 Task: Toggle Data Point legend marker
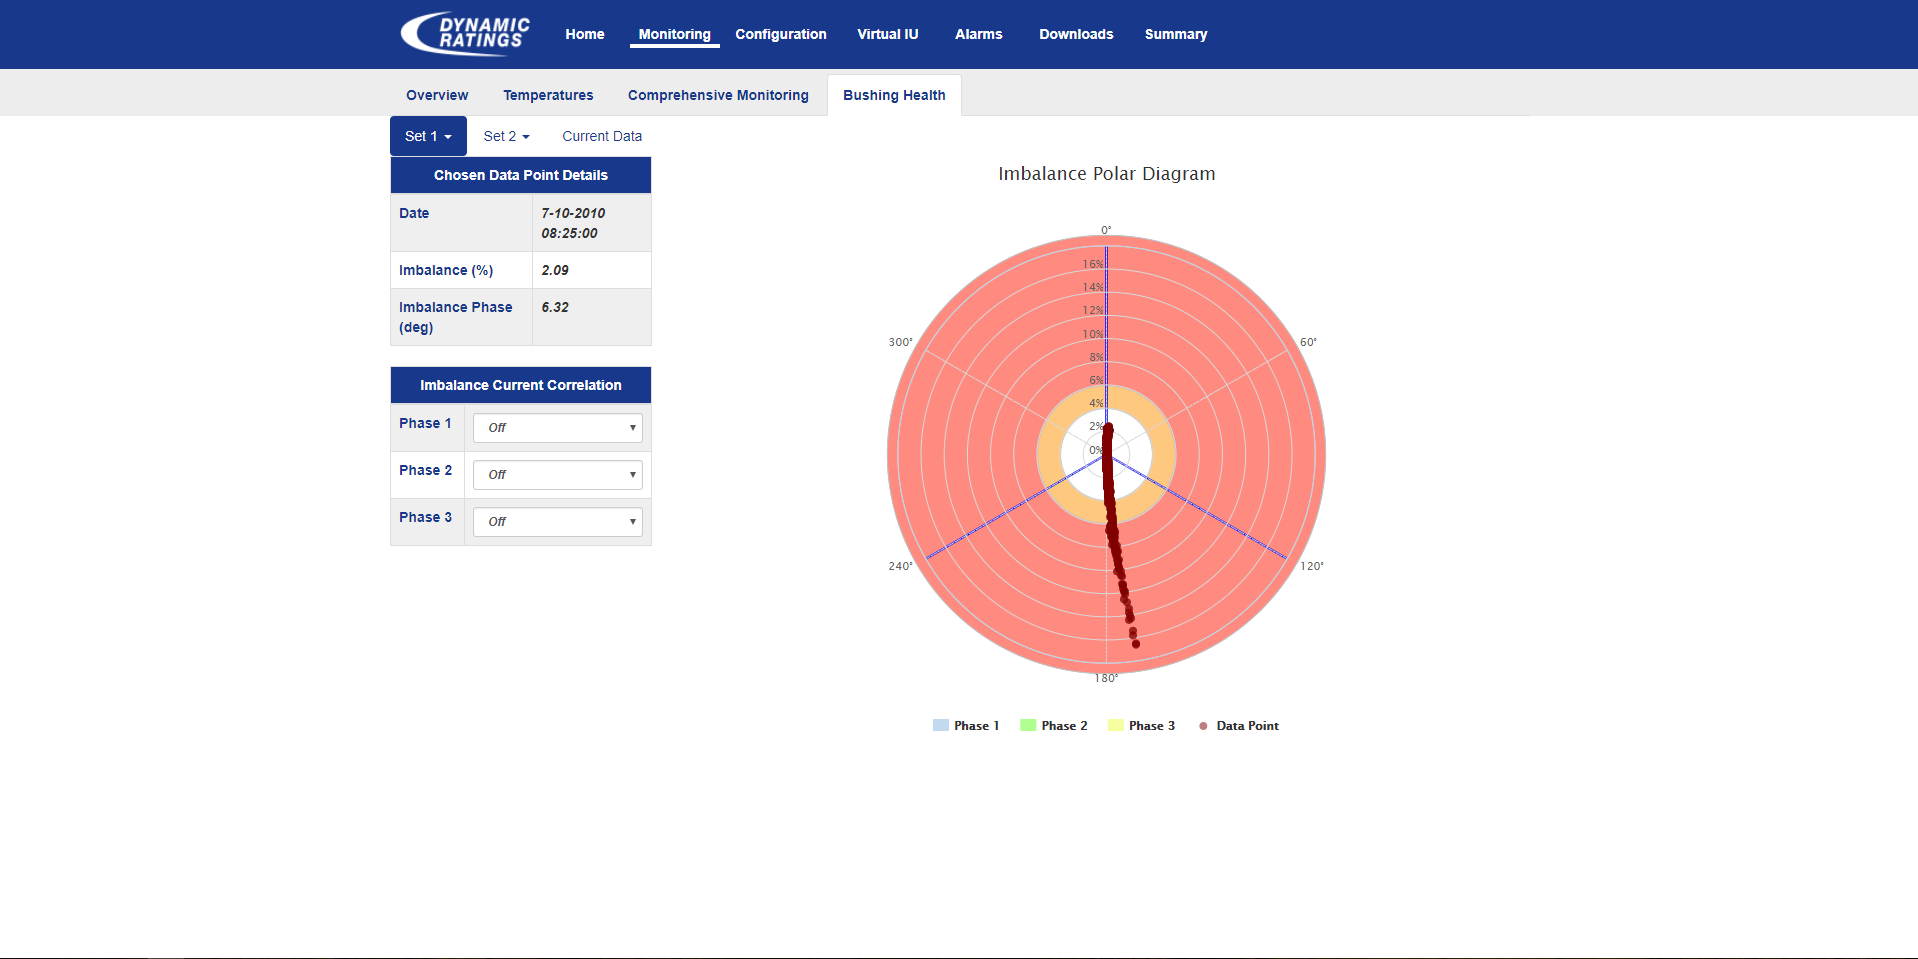click(x=1203, y=726)
